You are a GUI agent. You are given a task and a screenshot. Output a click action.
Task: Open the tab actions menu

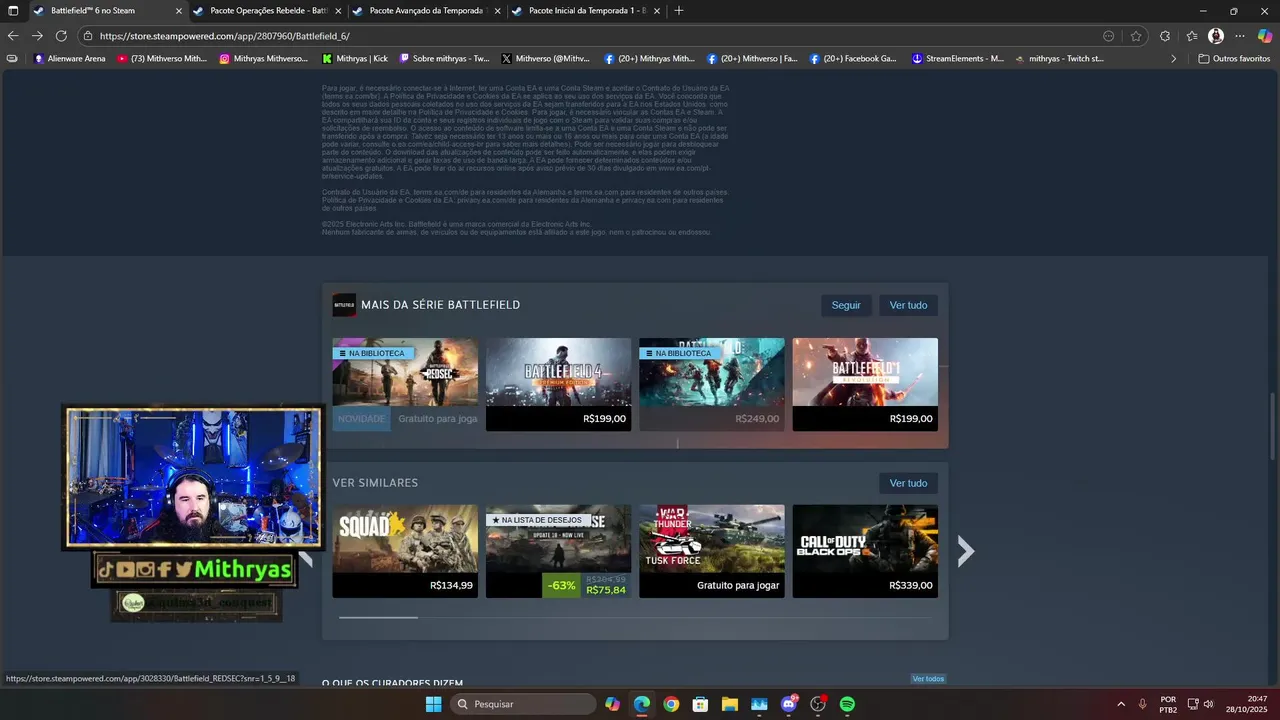[13, 10]
